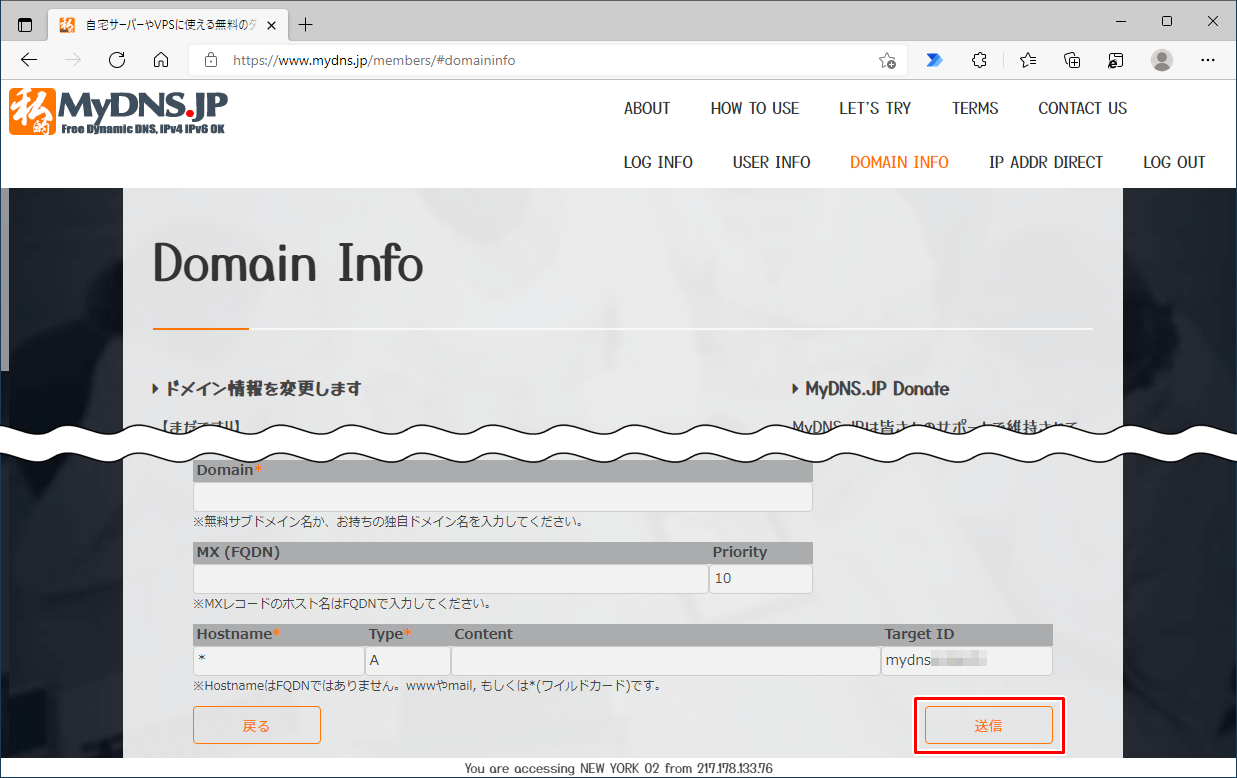1237x778 pixels.
Task: Switch to the 自宅サーバーやVPS browser tab
Action: [160, 24]
